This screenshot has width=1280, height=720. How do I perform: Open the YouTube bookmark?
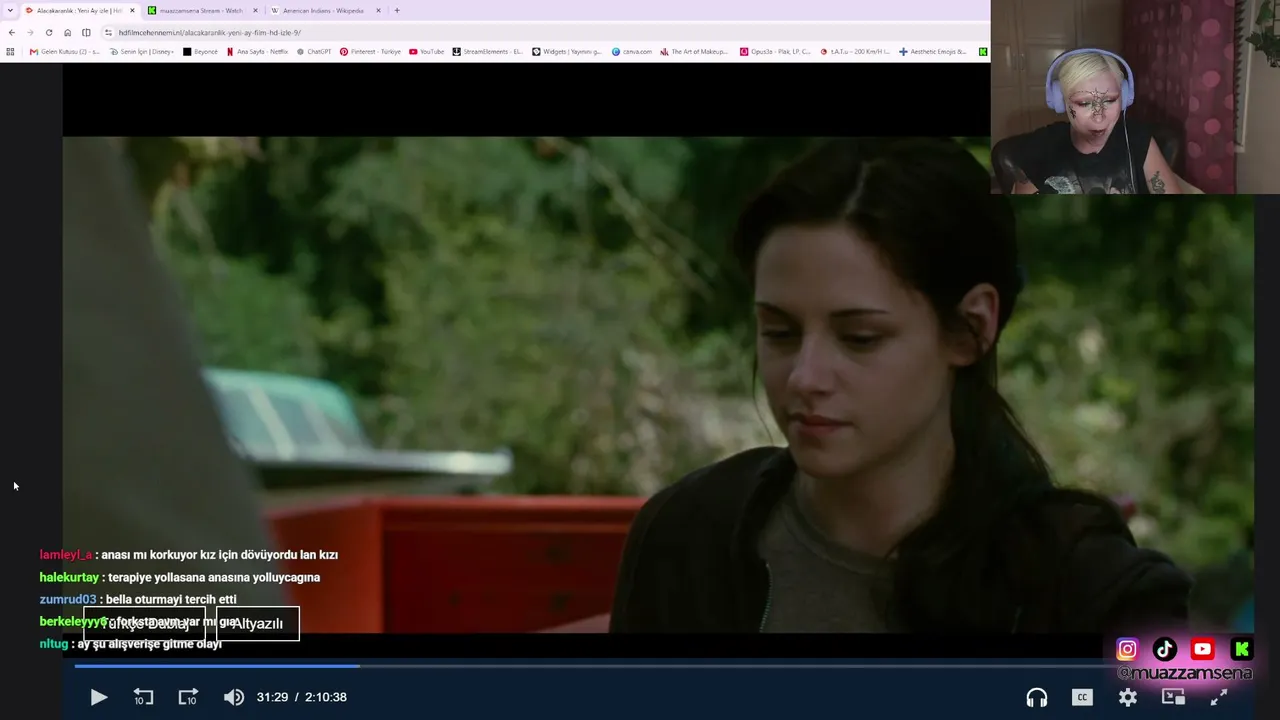426,51
